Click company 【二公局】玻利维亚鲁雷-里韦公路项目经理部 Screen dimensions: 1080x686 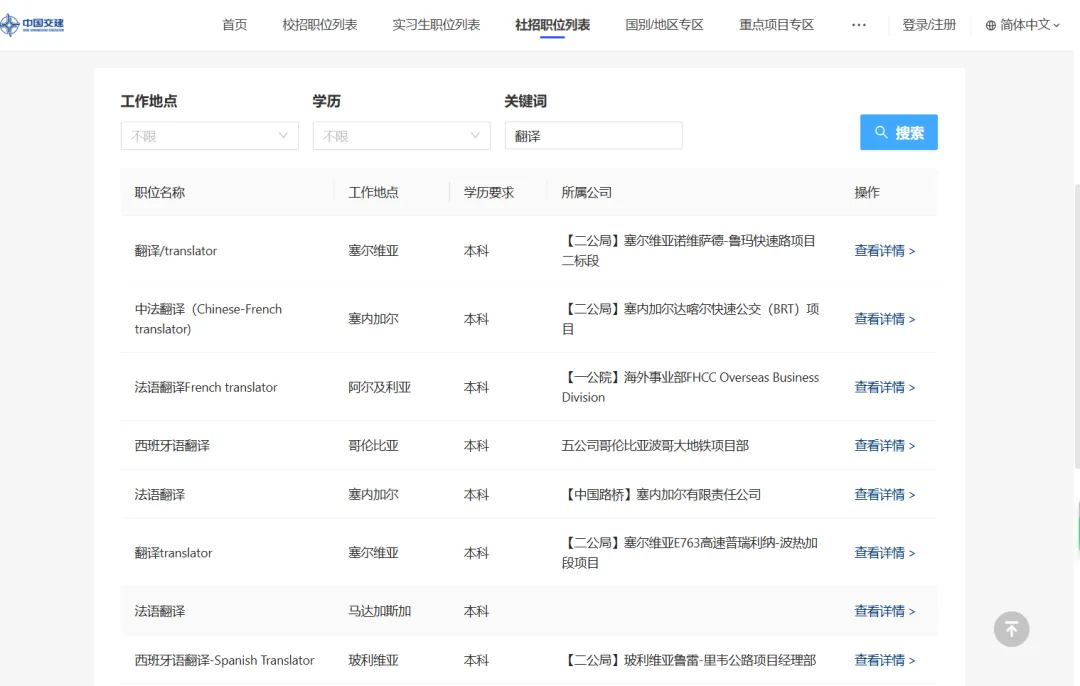coord(689,660)
